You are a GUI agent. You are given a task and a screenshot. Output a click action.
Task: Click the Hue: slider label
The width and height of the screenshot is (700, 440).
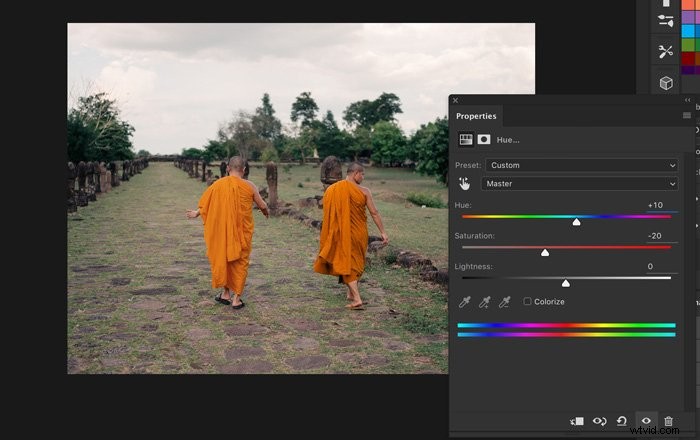tap(463, 205)
